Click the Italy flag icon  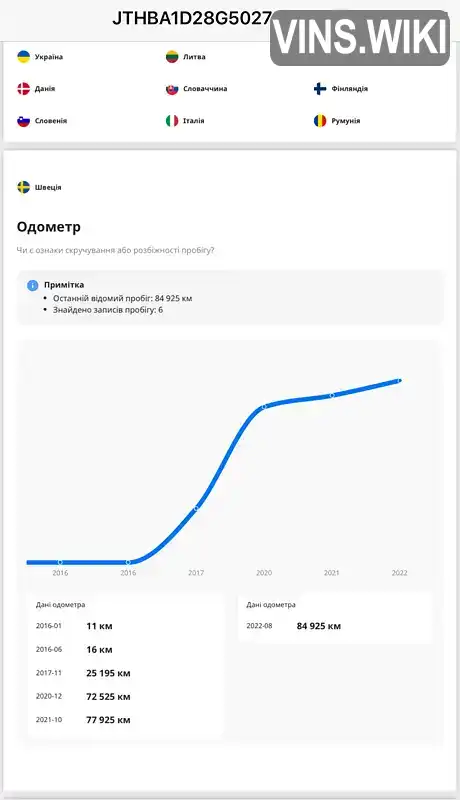pos(172,121)
